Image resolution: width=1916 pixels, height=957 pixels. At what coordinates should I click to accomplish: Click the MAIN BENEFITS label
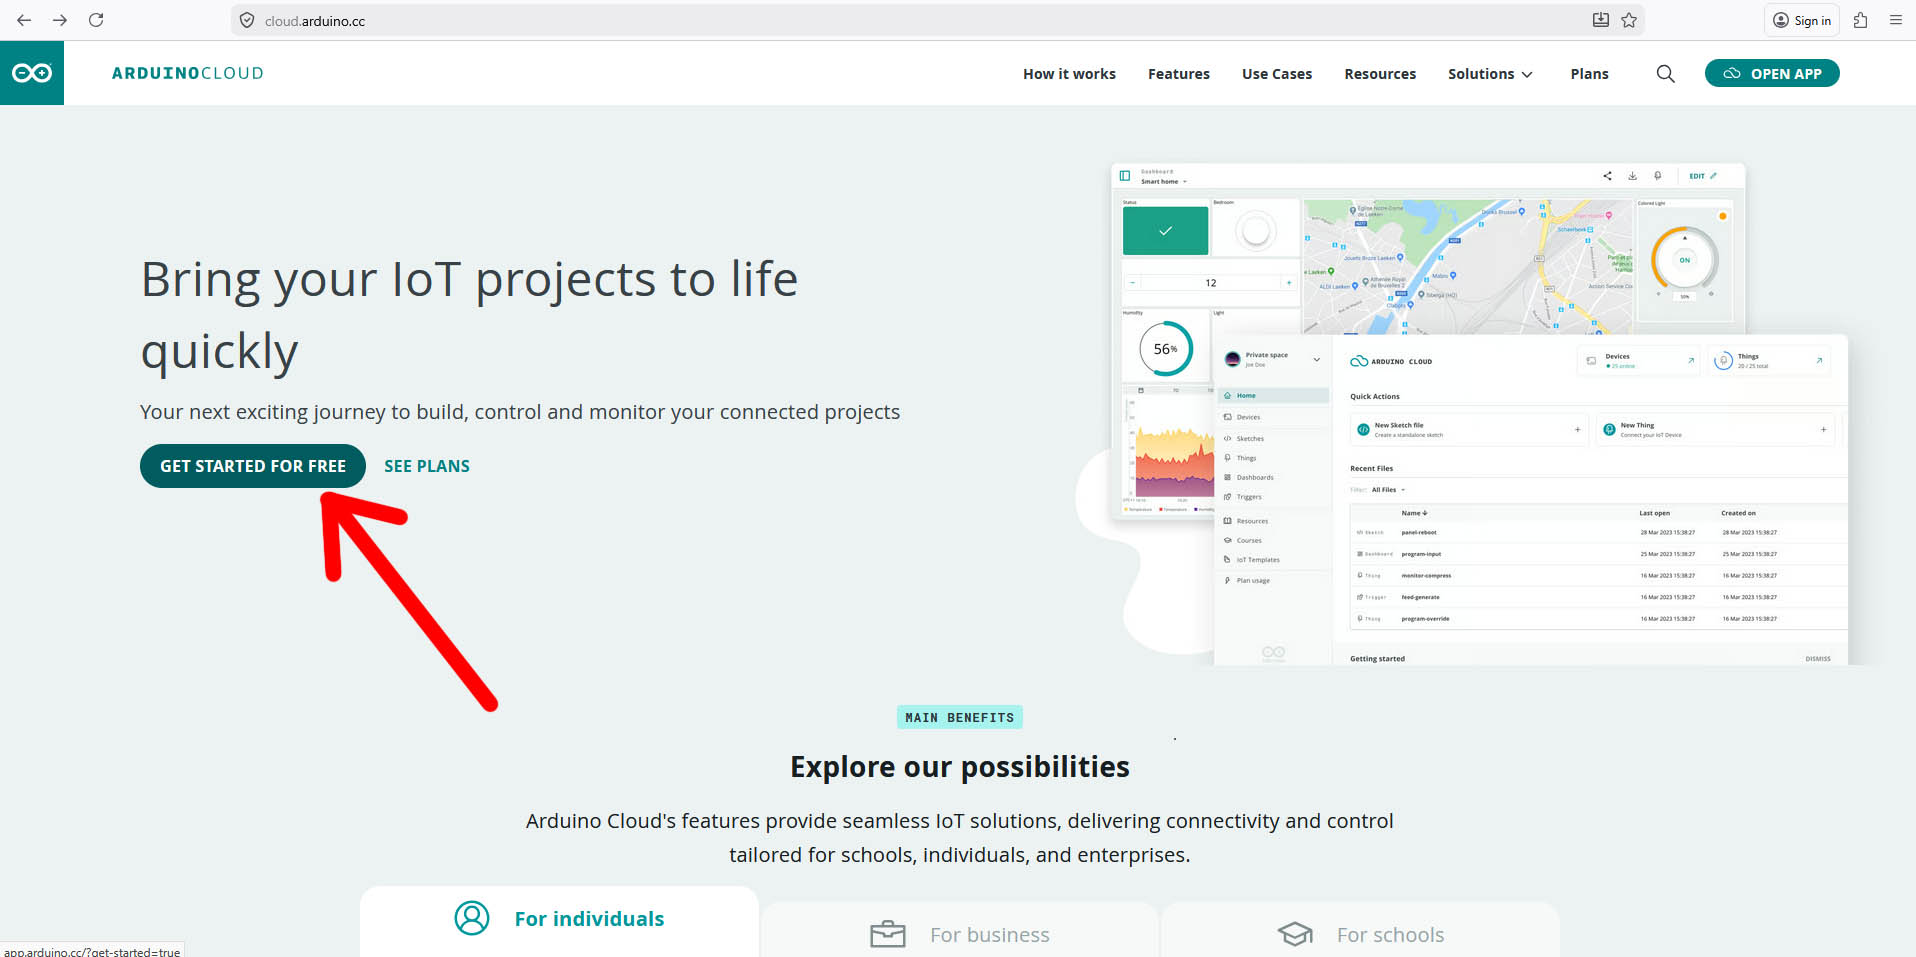pyautogui.click(x=959, y=717)
